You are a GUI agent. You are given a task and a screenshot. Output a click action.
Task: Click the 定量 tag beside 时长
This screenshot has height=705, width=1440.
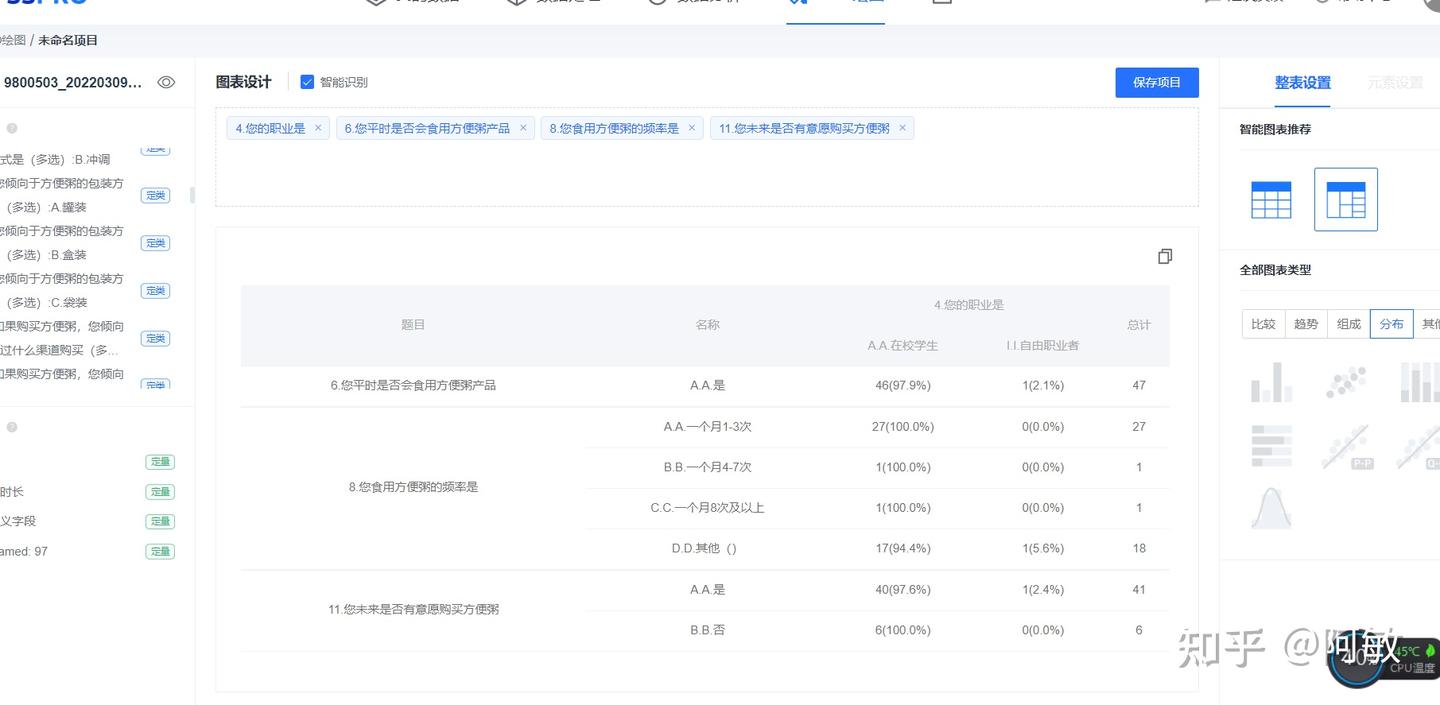(160, 492)
